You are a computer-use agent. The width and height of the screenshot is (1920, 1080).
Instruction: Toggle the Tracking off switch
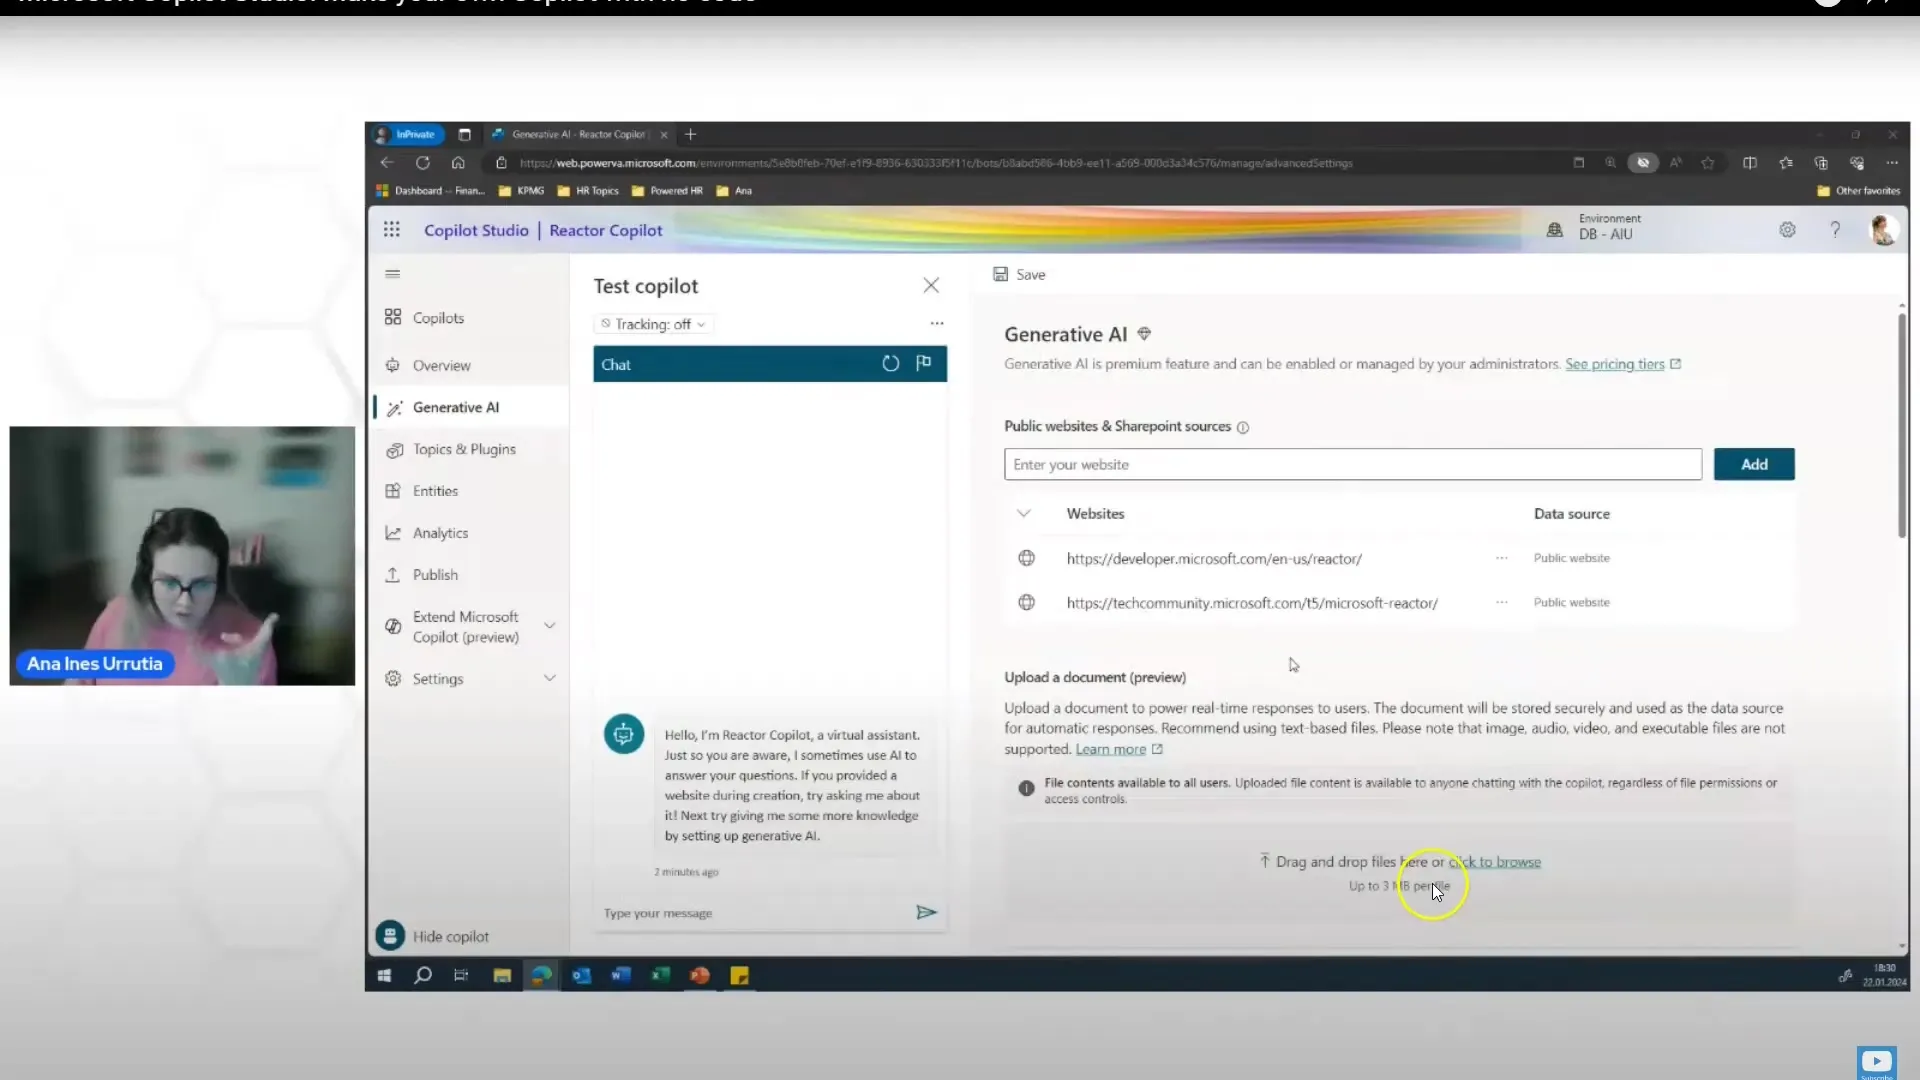tap(650, 323)
